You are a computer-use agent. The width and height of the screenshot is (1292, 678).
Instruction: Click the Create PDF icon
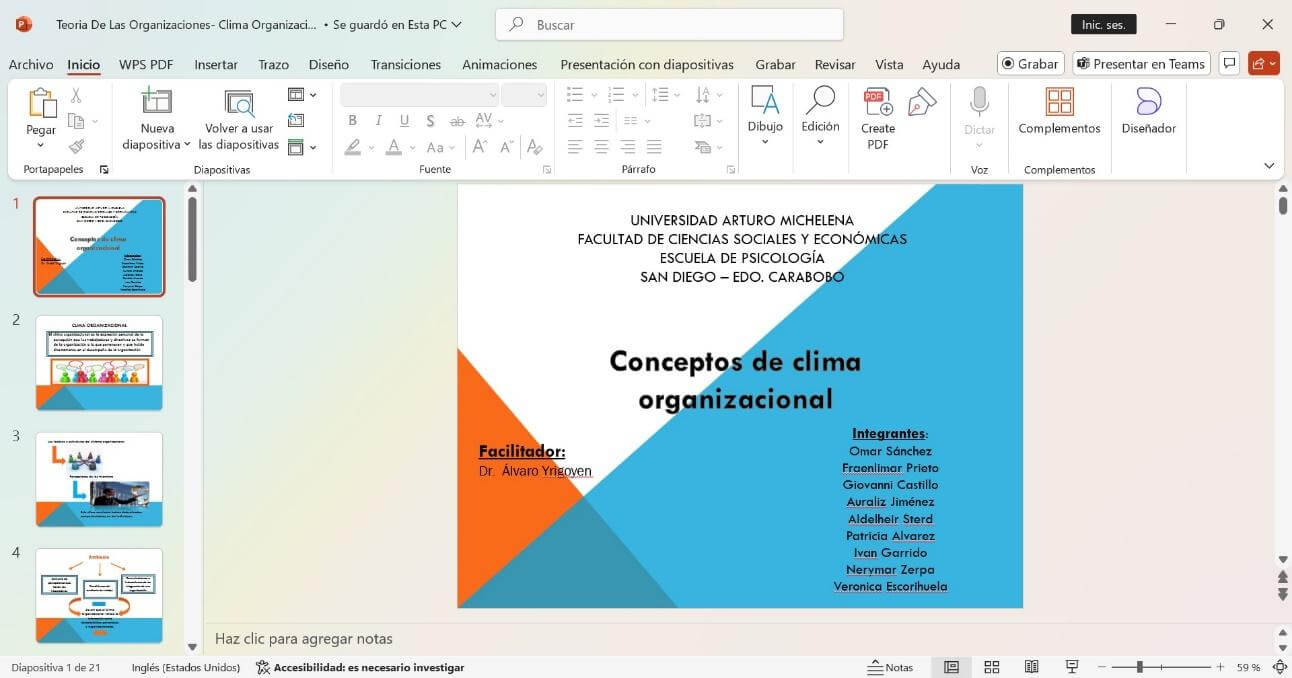tap(878, 102)
